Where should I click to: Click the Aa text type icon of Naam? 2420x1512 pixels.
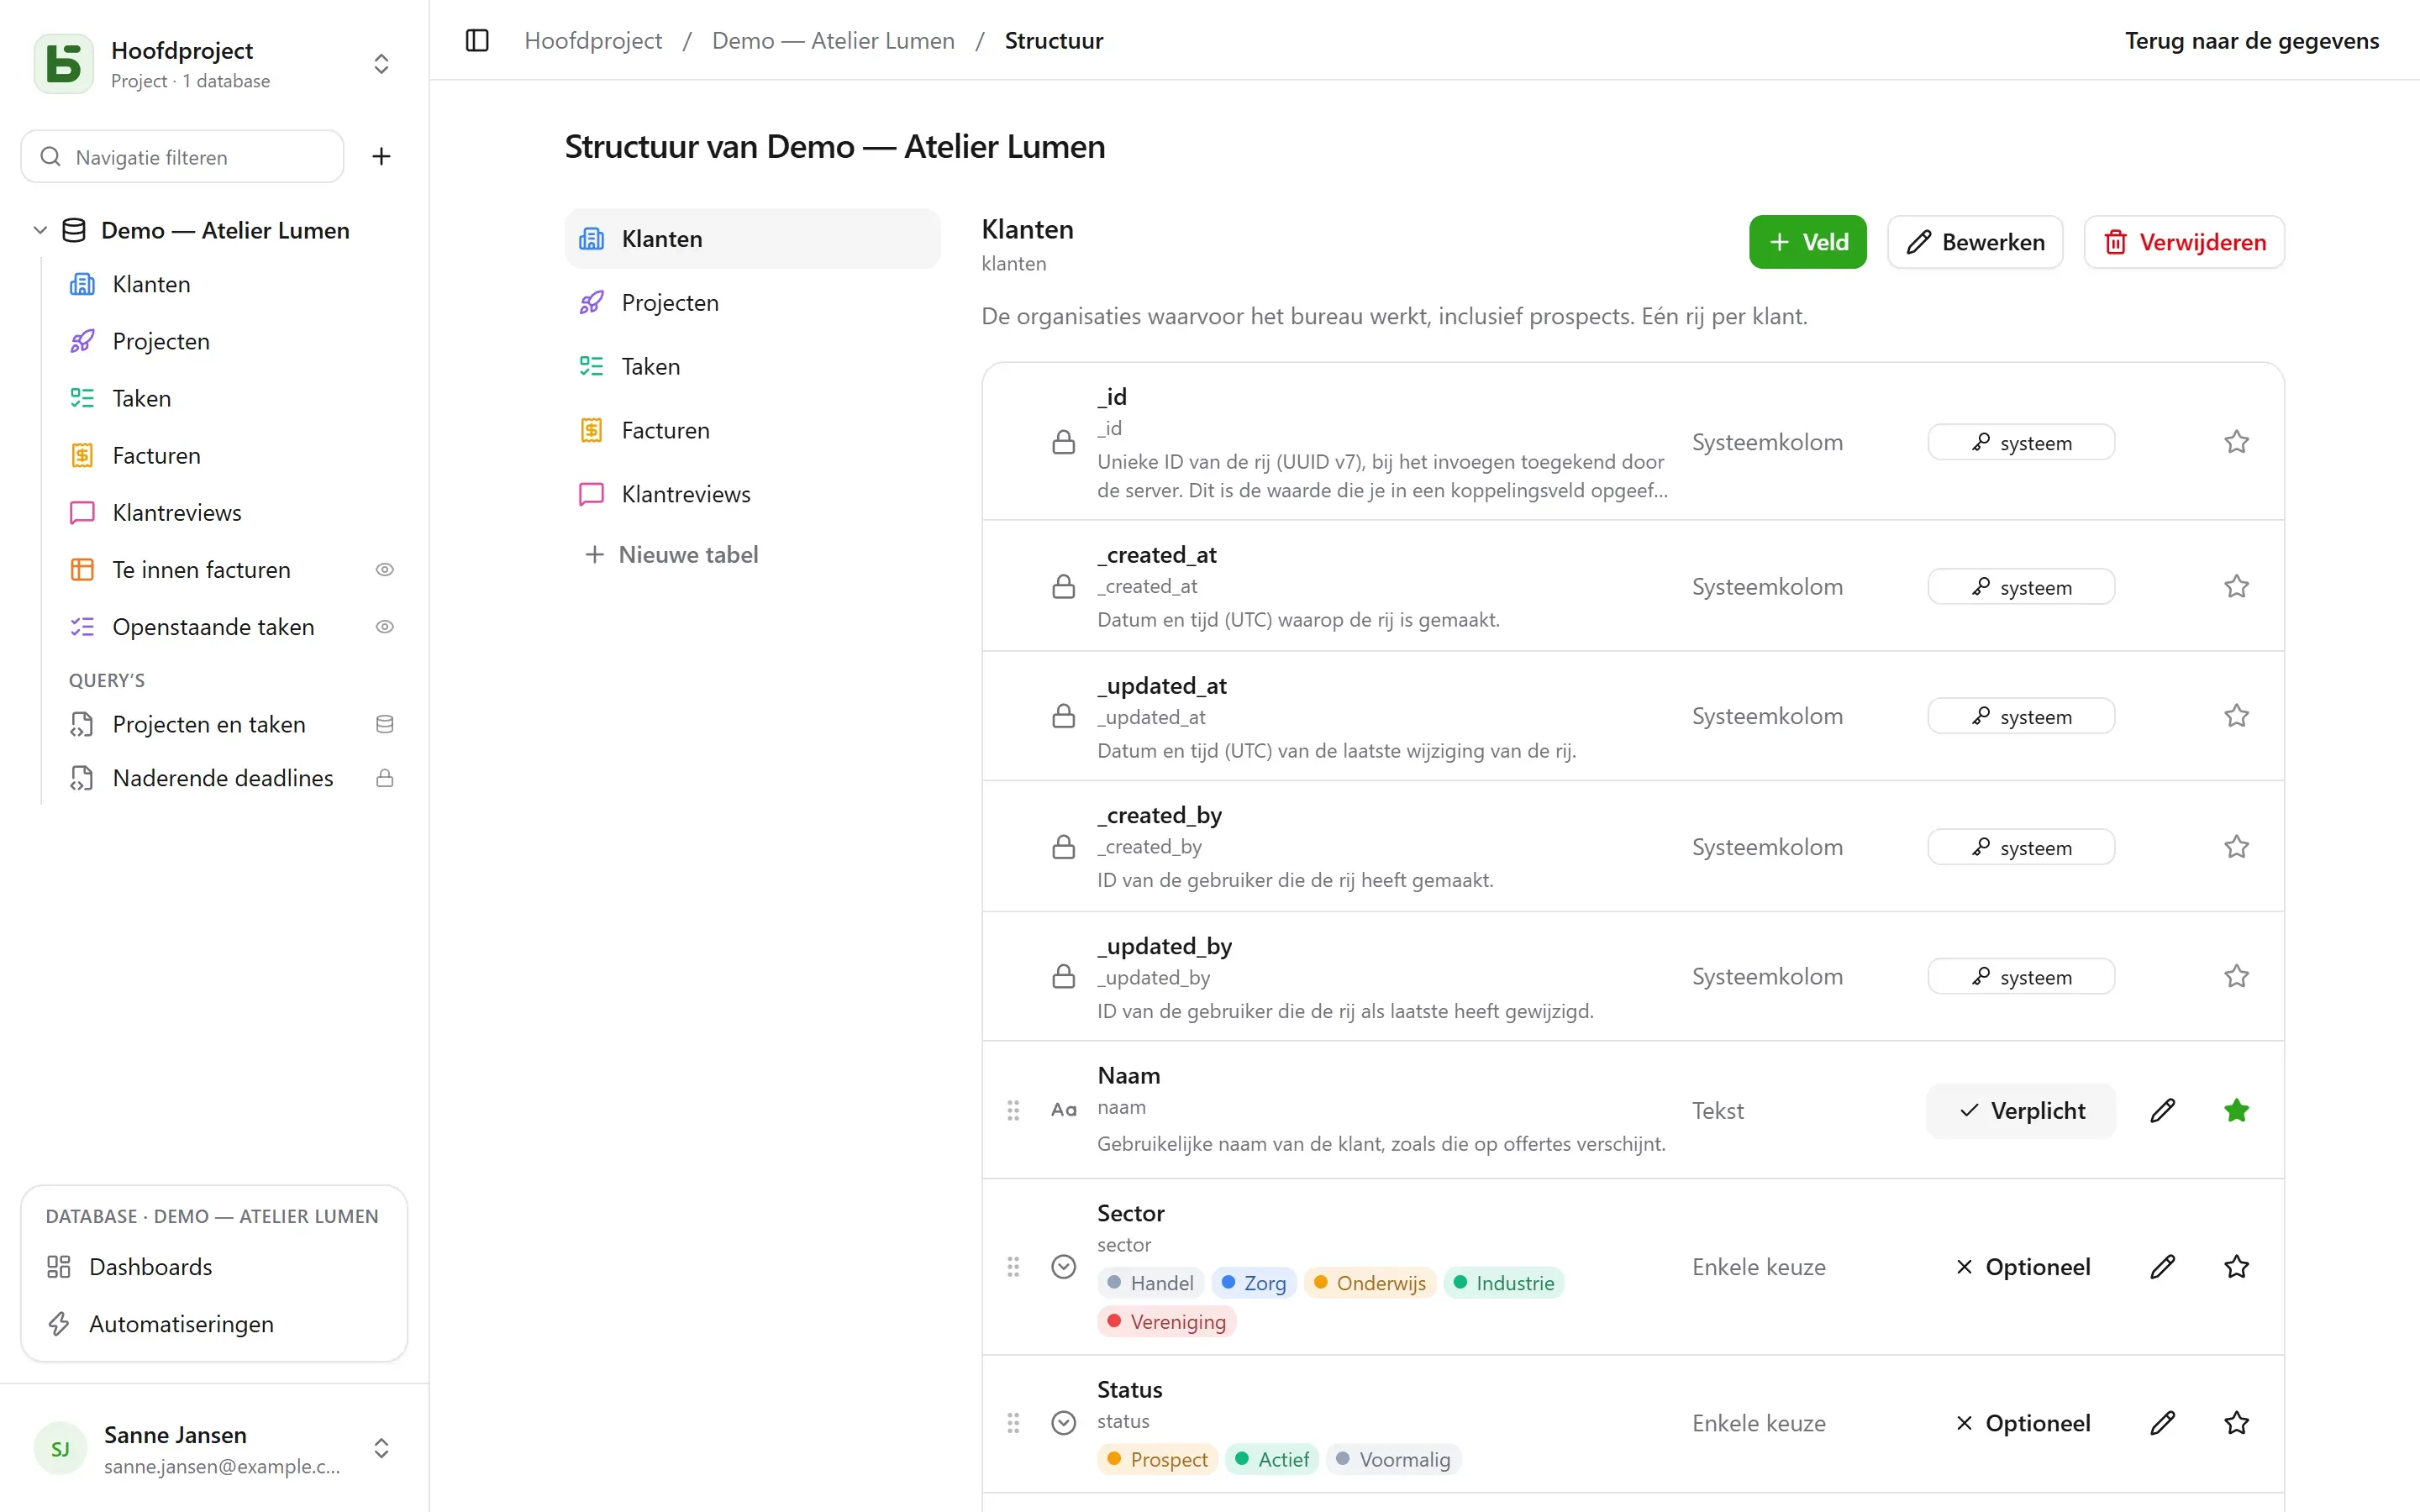click(1064, 1110)
